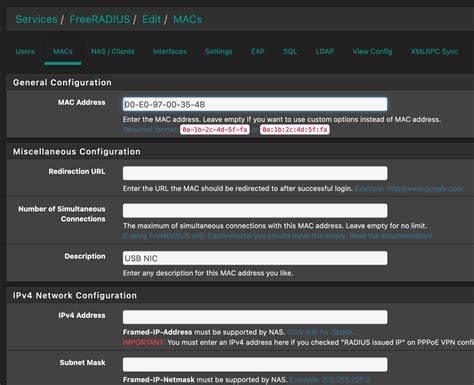The width and height of the screenshot is (474, 385).
Task: Click the Subnet Mask input field
Action: [255, 364]
